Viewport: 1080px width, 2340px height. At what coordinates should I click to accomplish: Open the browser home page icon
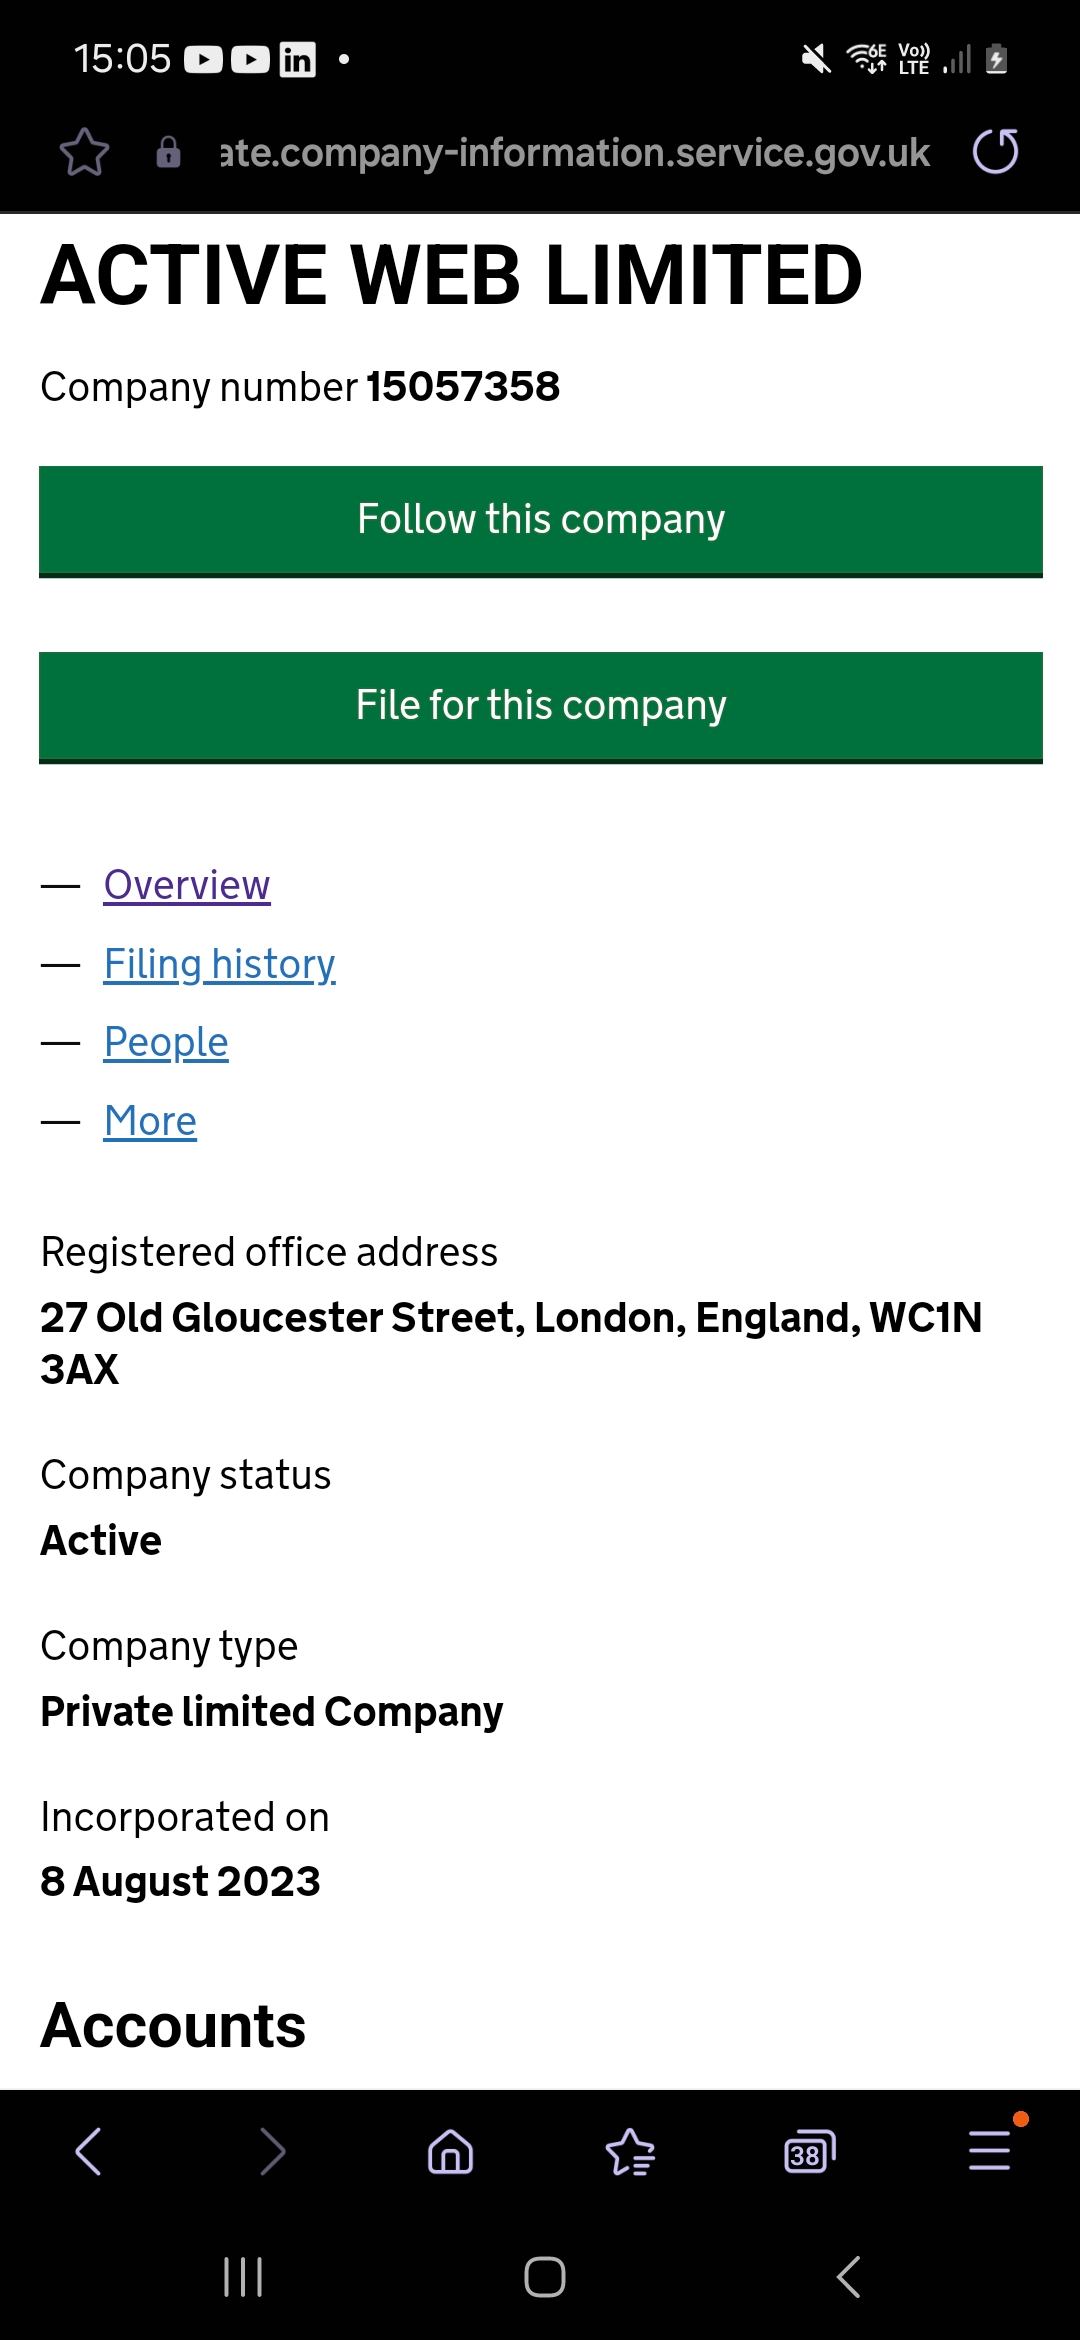(450, 2150)
